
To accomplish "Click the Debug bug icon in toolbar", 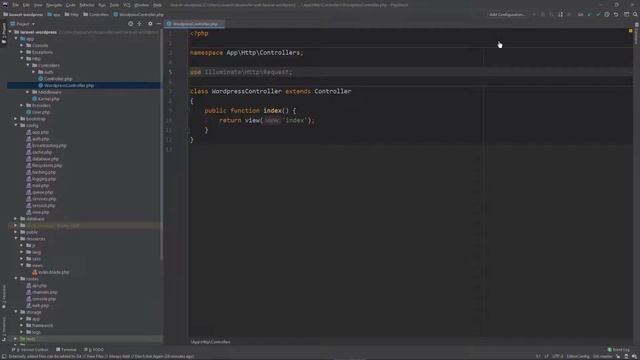I will (542, 14).
